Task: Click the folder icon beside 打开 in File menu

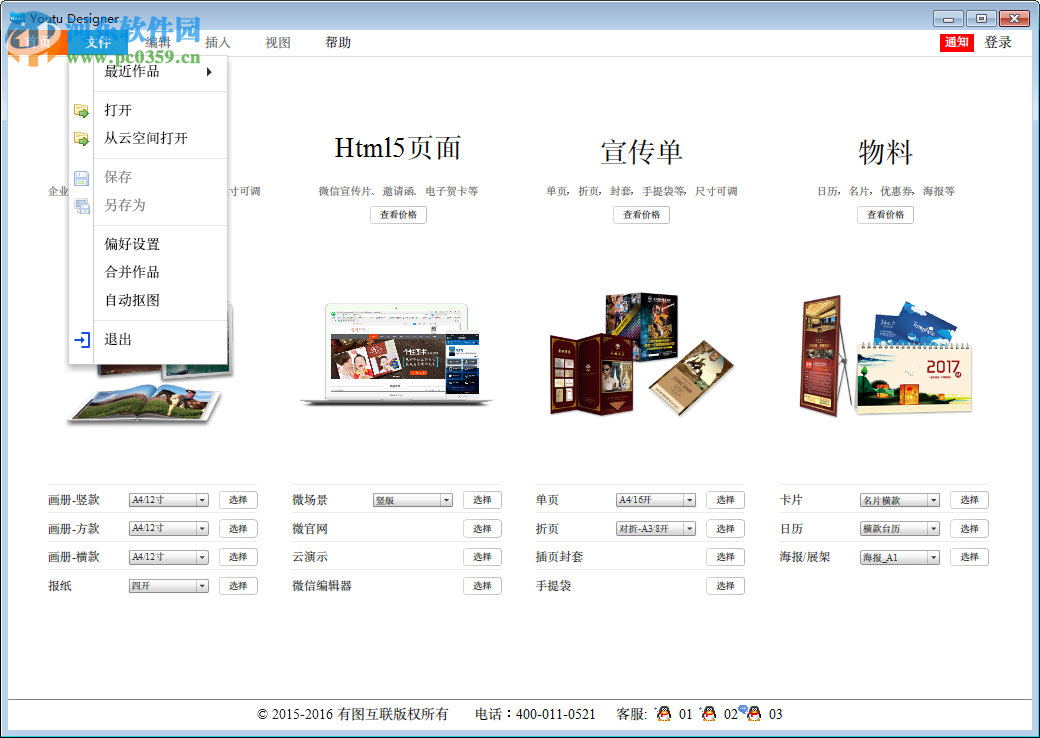Action: pos(83,110)
